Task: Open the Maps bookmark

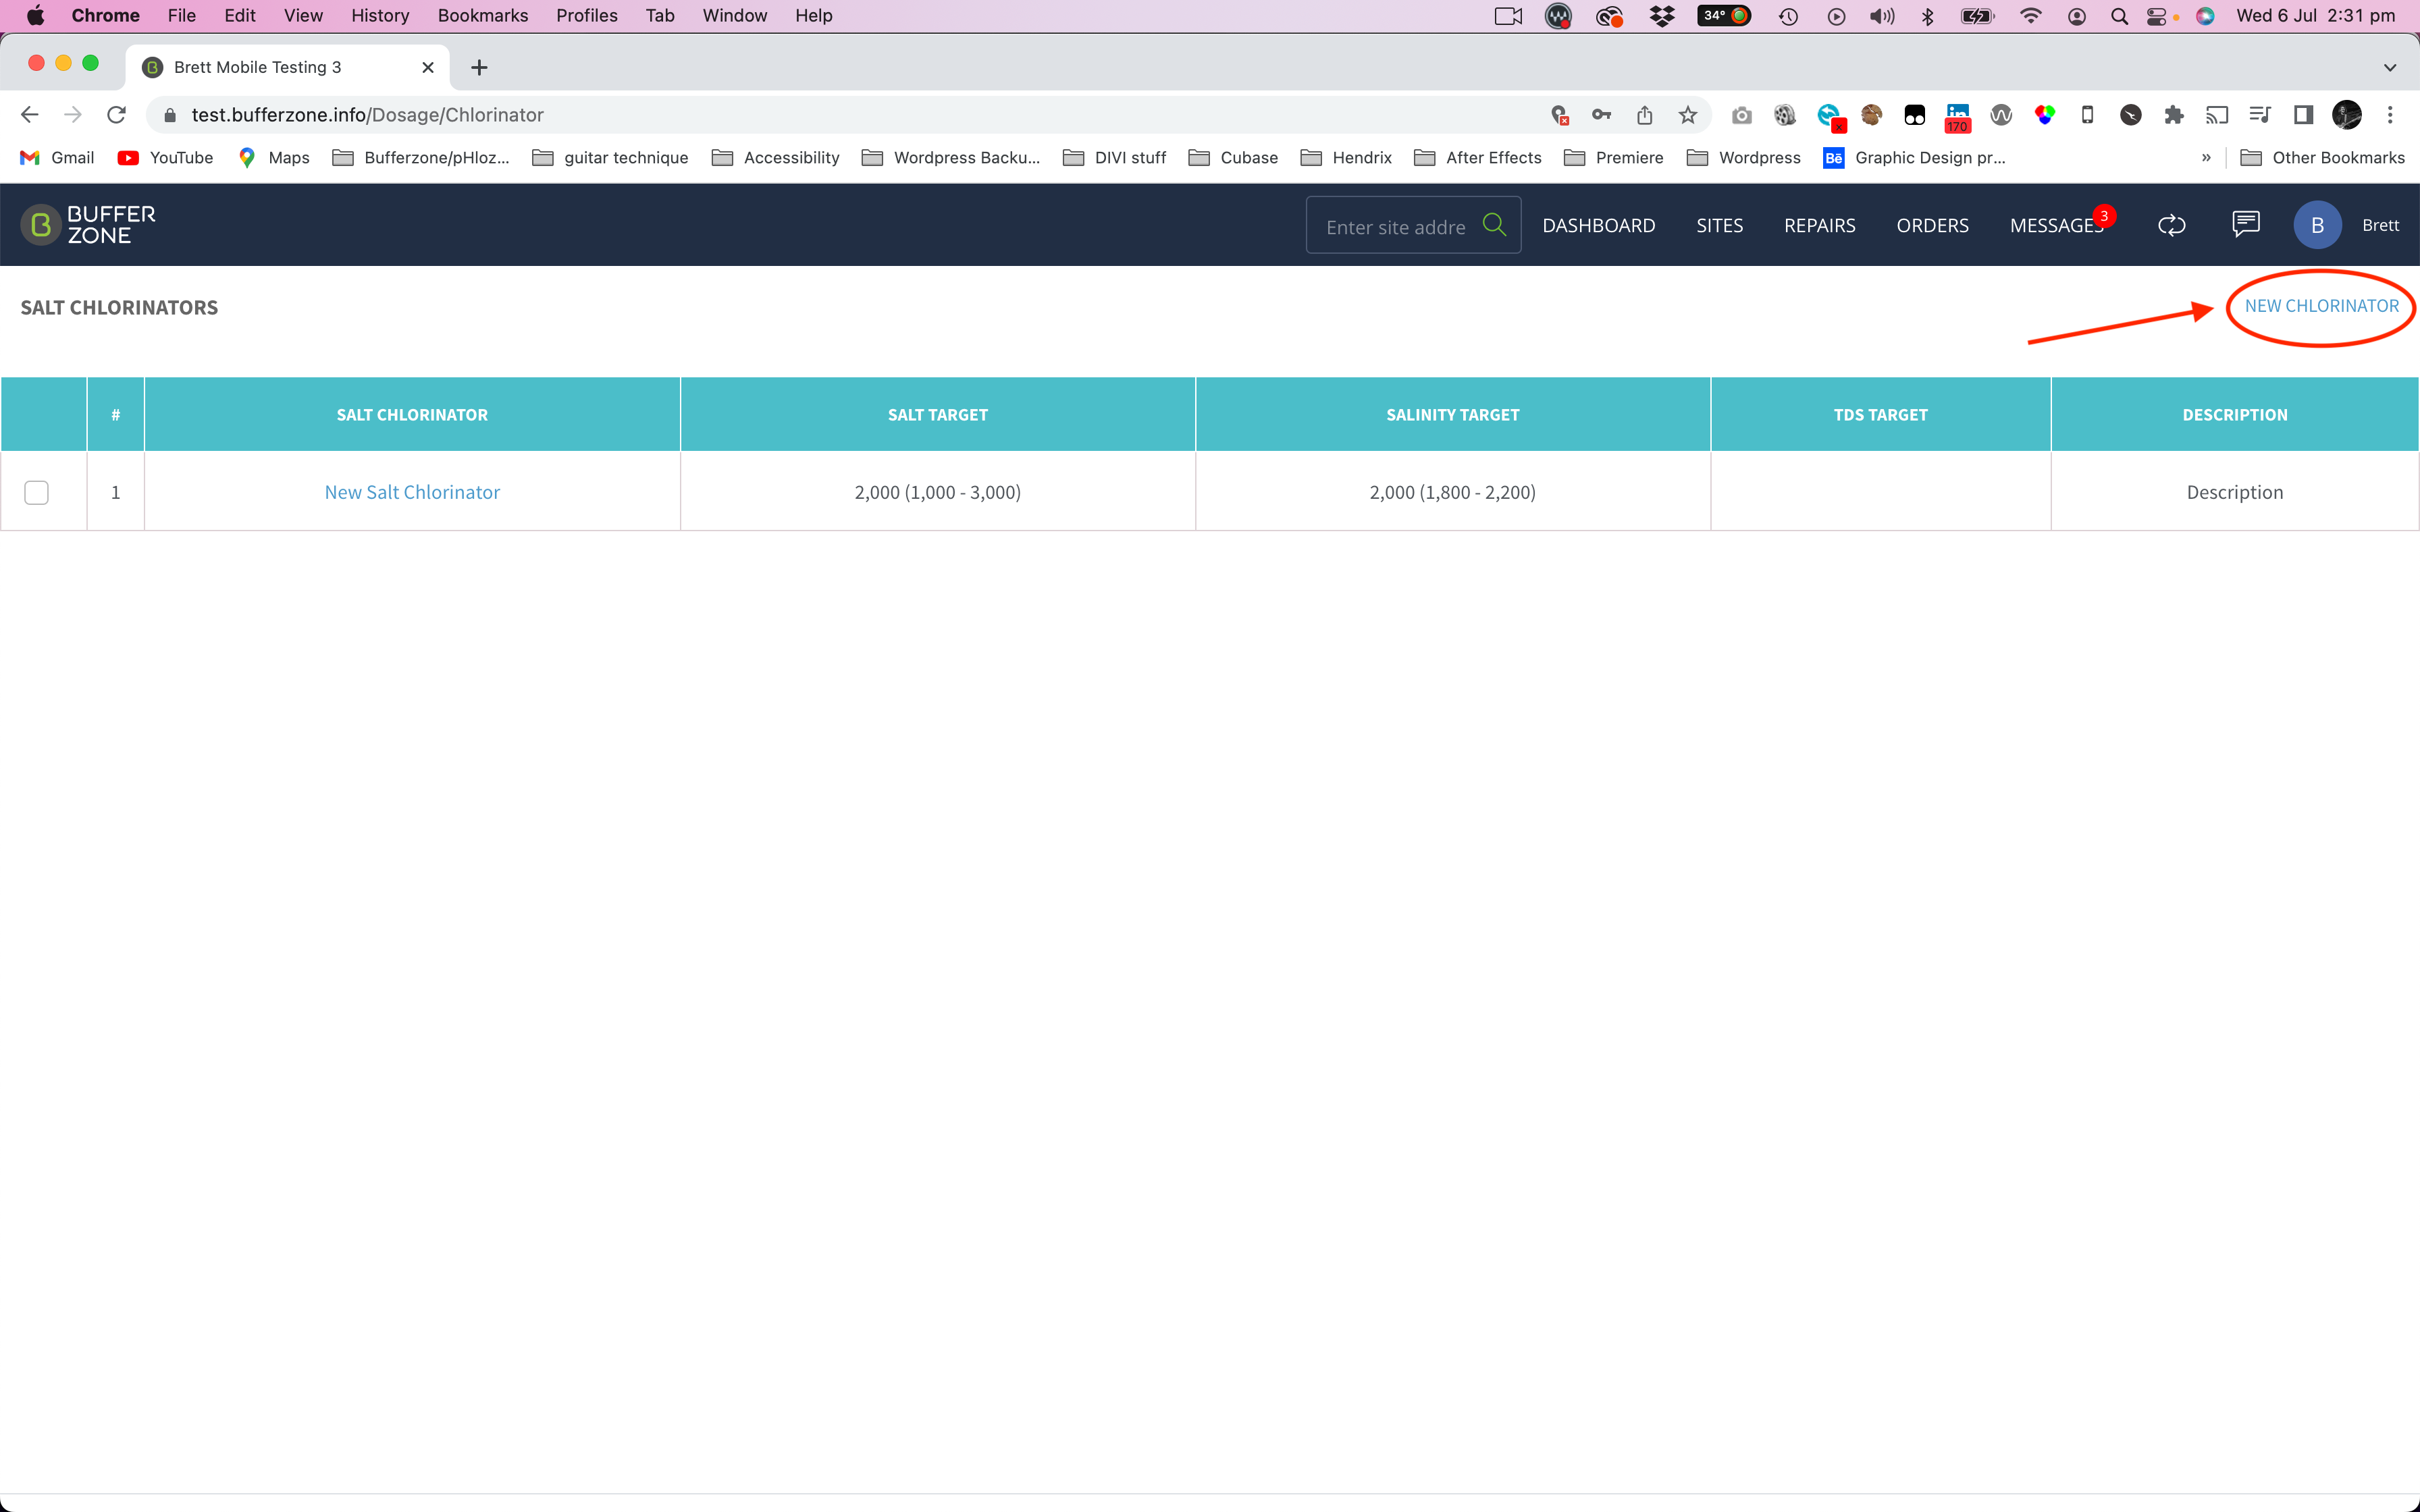Action: pyautogui.click(x=274, y=157)
